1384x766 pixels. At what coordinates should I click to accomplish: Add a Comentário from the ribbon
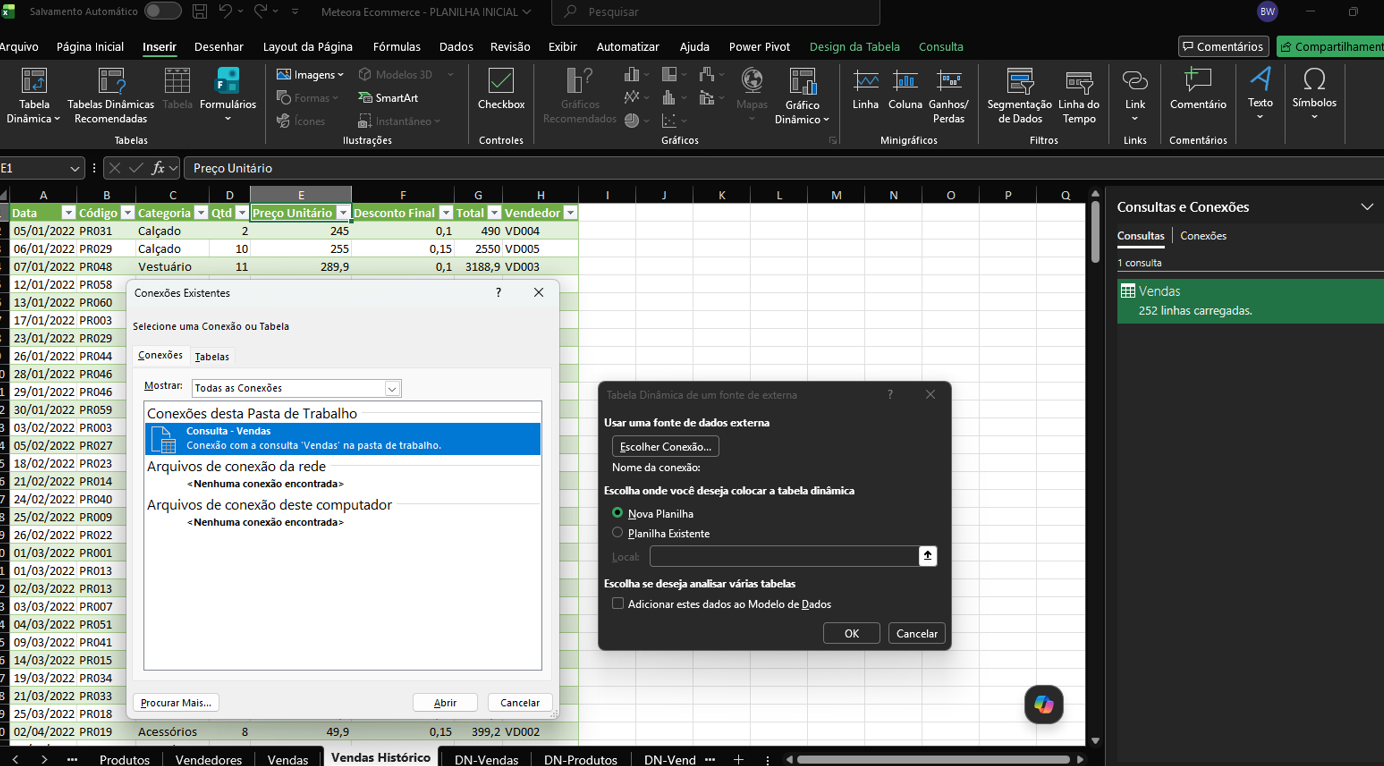pos(1197,89)
